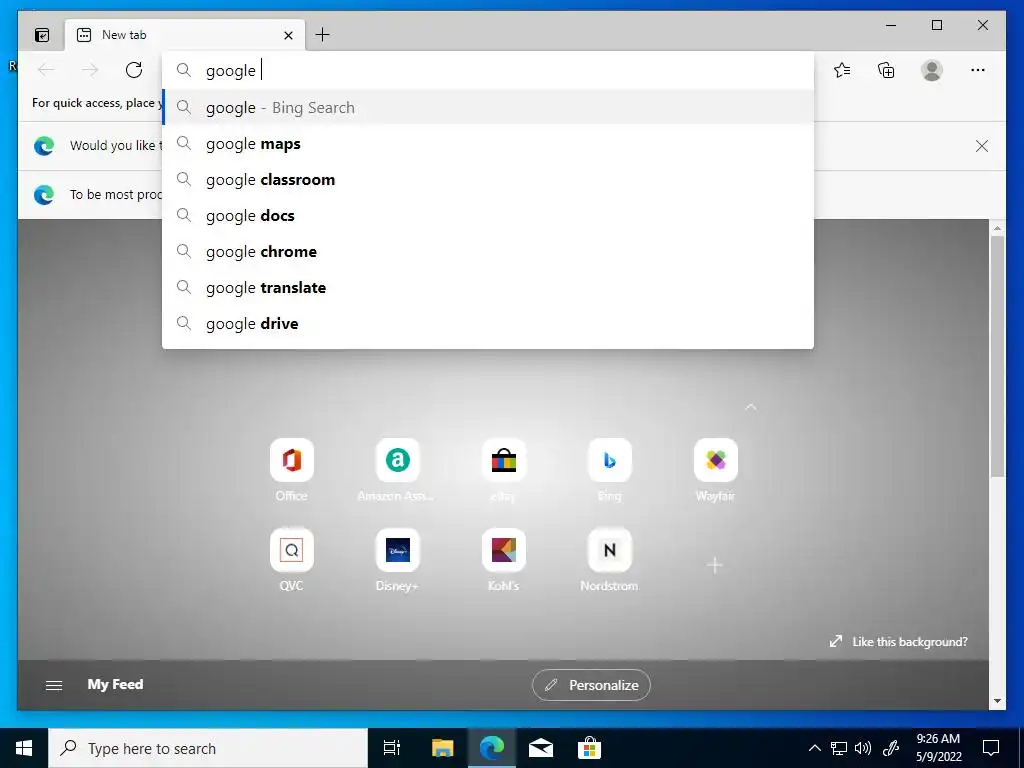The image size is (1024, 768).
Task: Open the Action Center notifications icon
Action: pyautogui.click(x=991, y=748)
